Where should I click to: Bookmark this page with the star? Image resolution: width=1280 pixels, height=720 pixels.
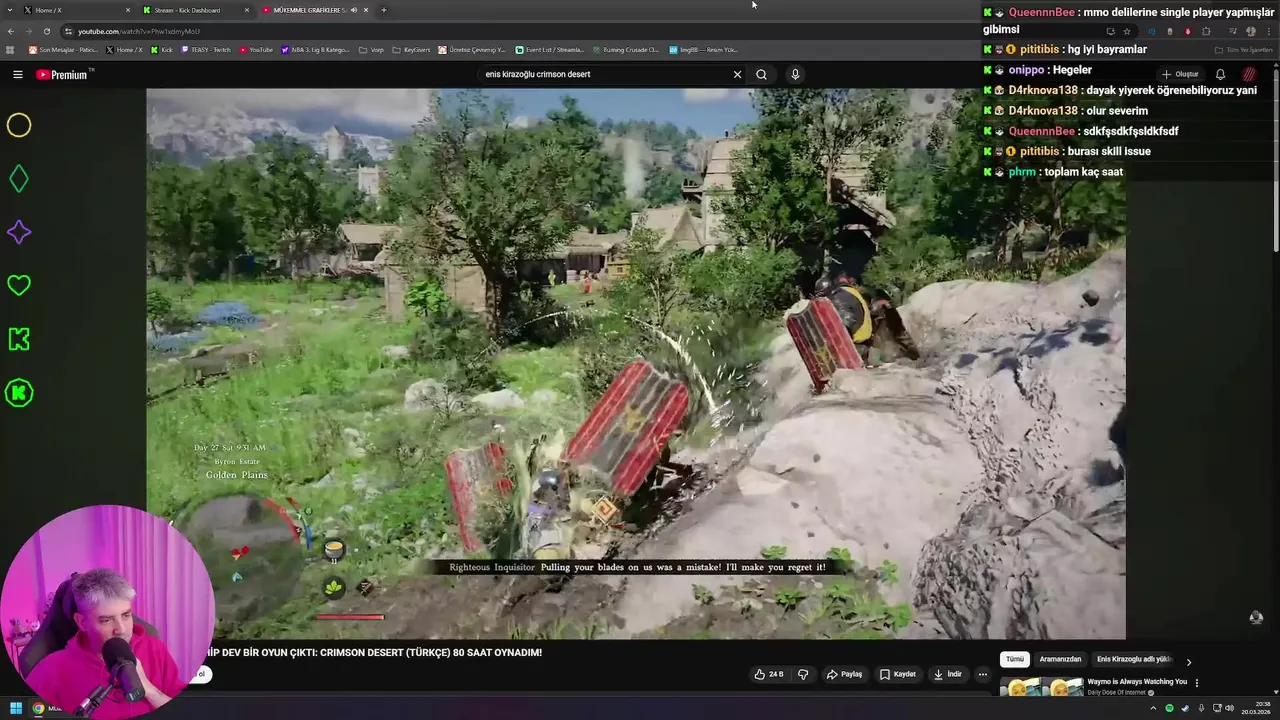tap(1127, 31)
